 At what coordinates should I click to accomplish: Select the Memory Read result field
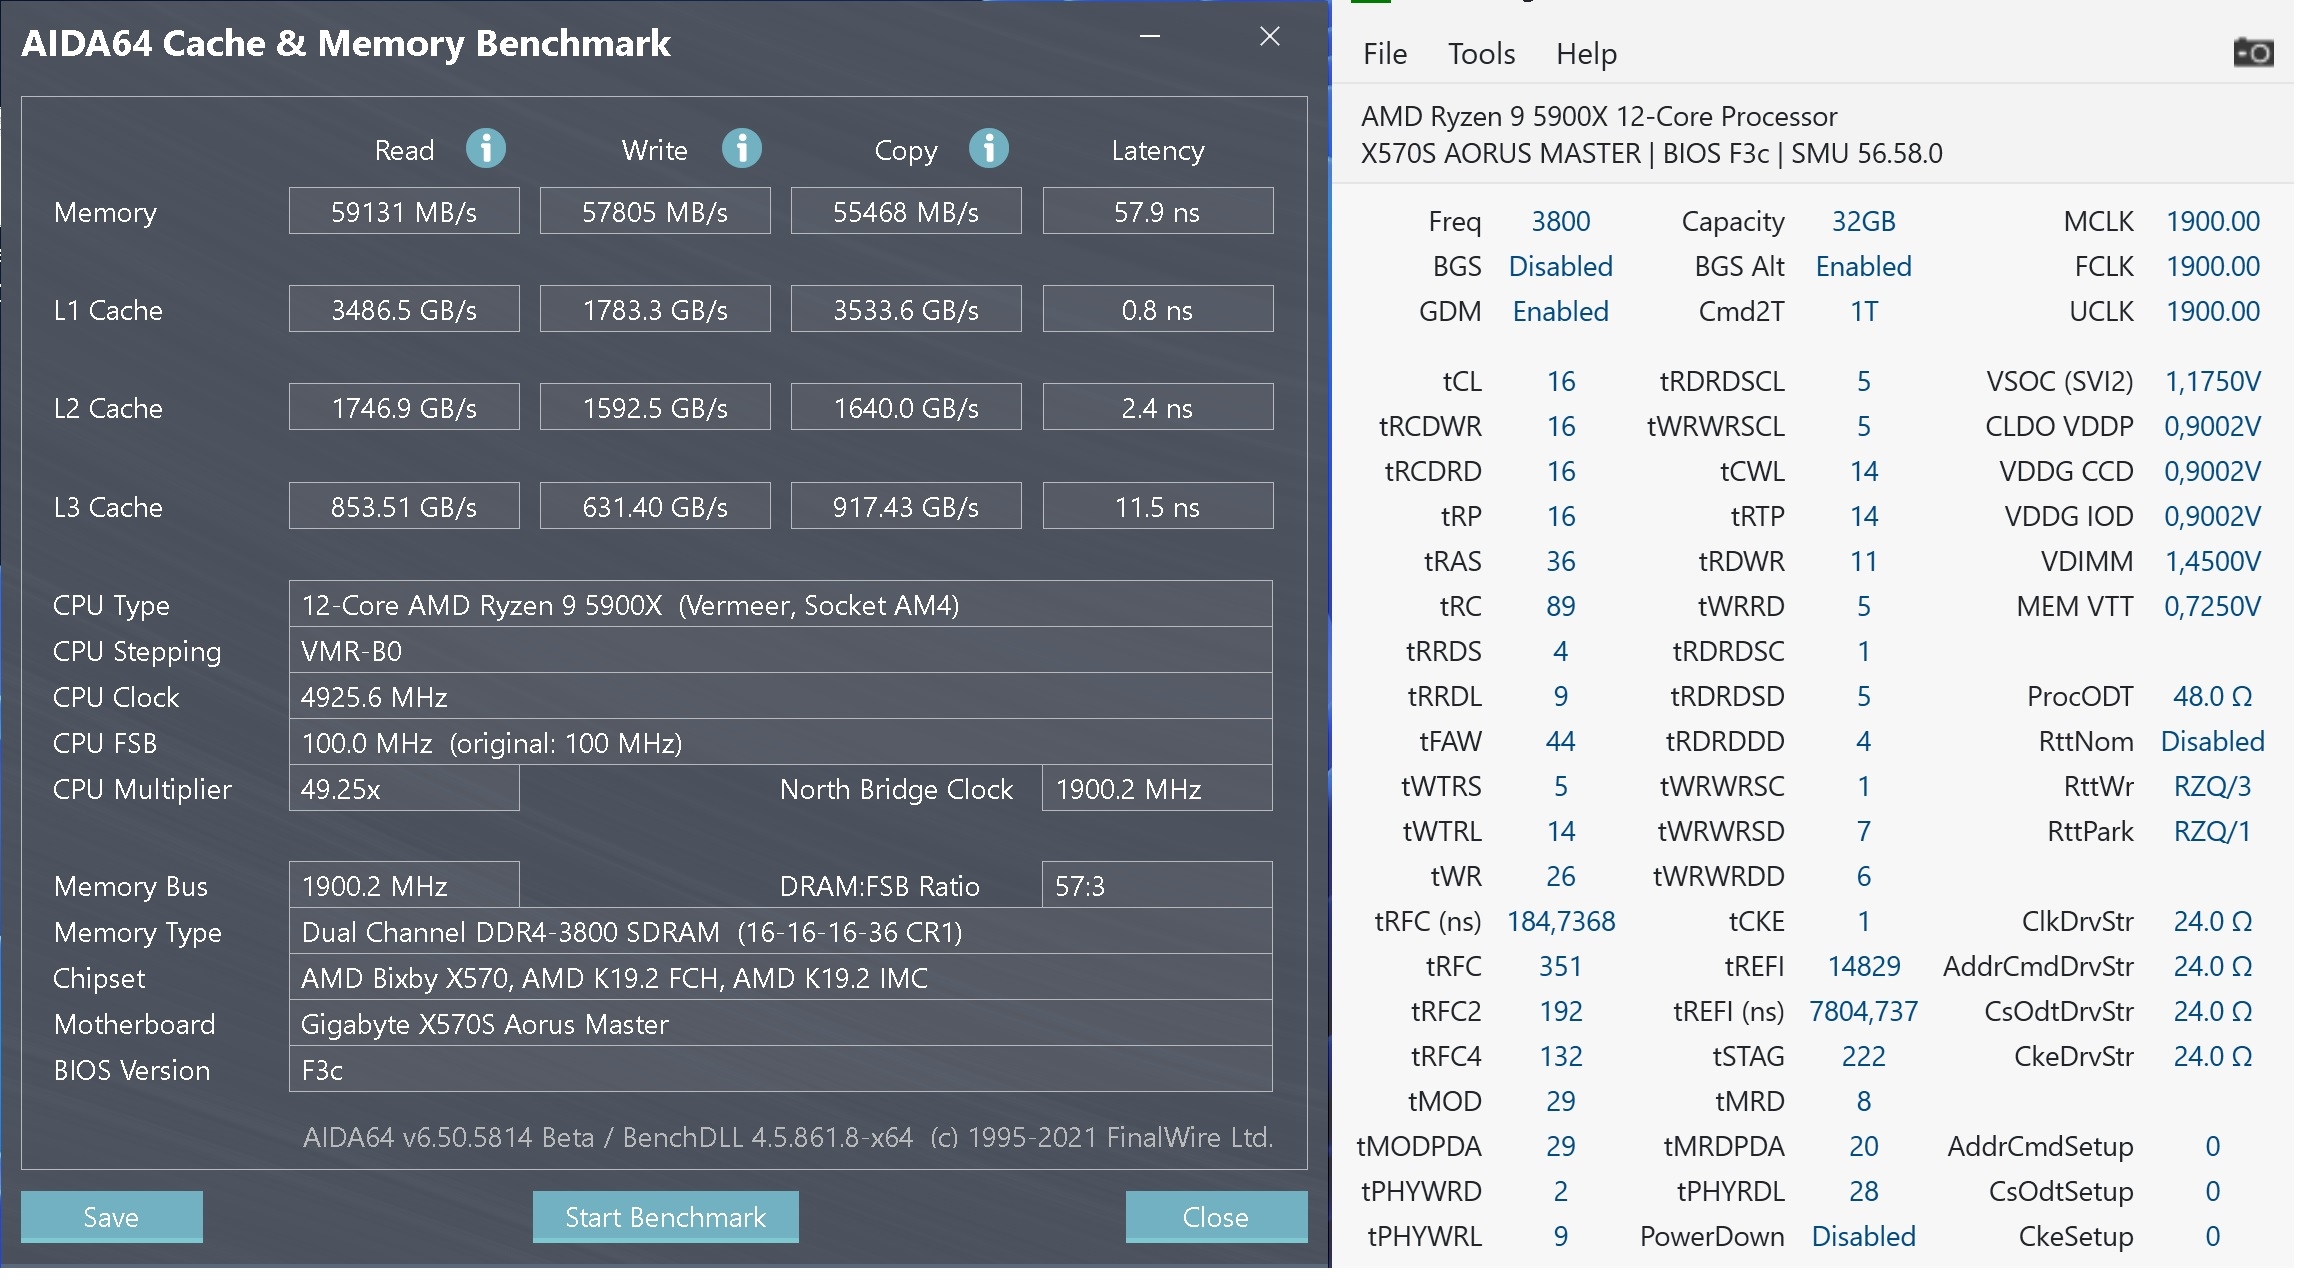404,212
